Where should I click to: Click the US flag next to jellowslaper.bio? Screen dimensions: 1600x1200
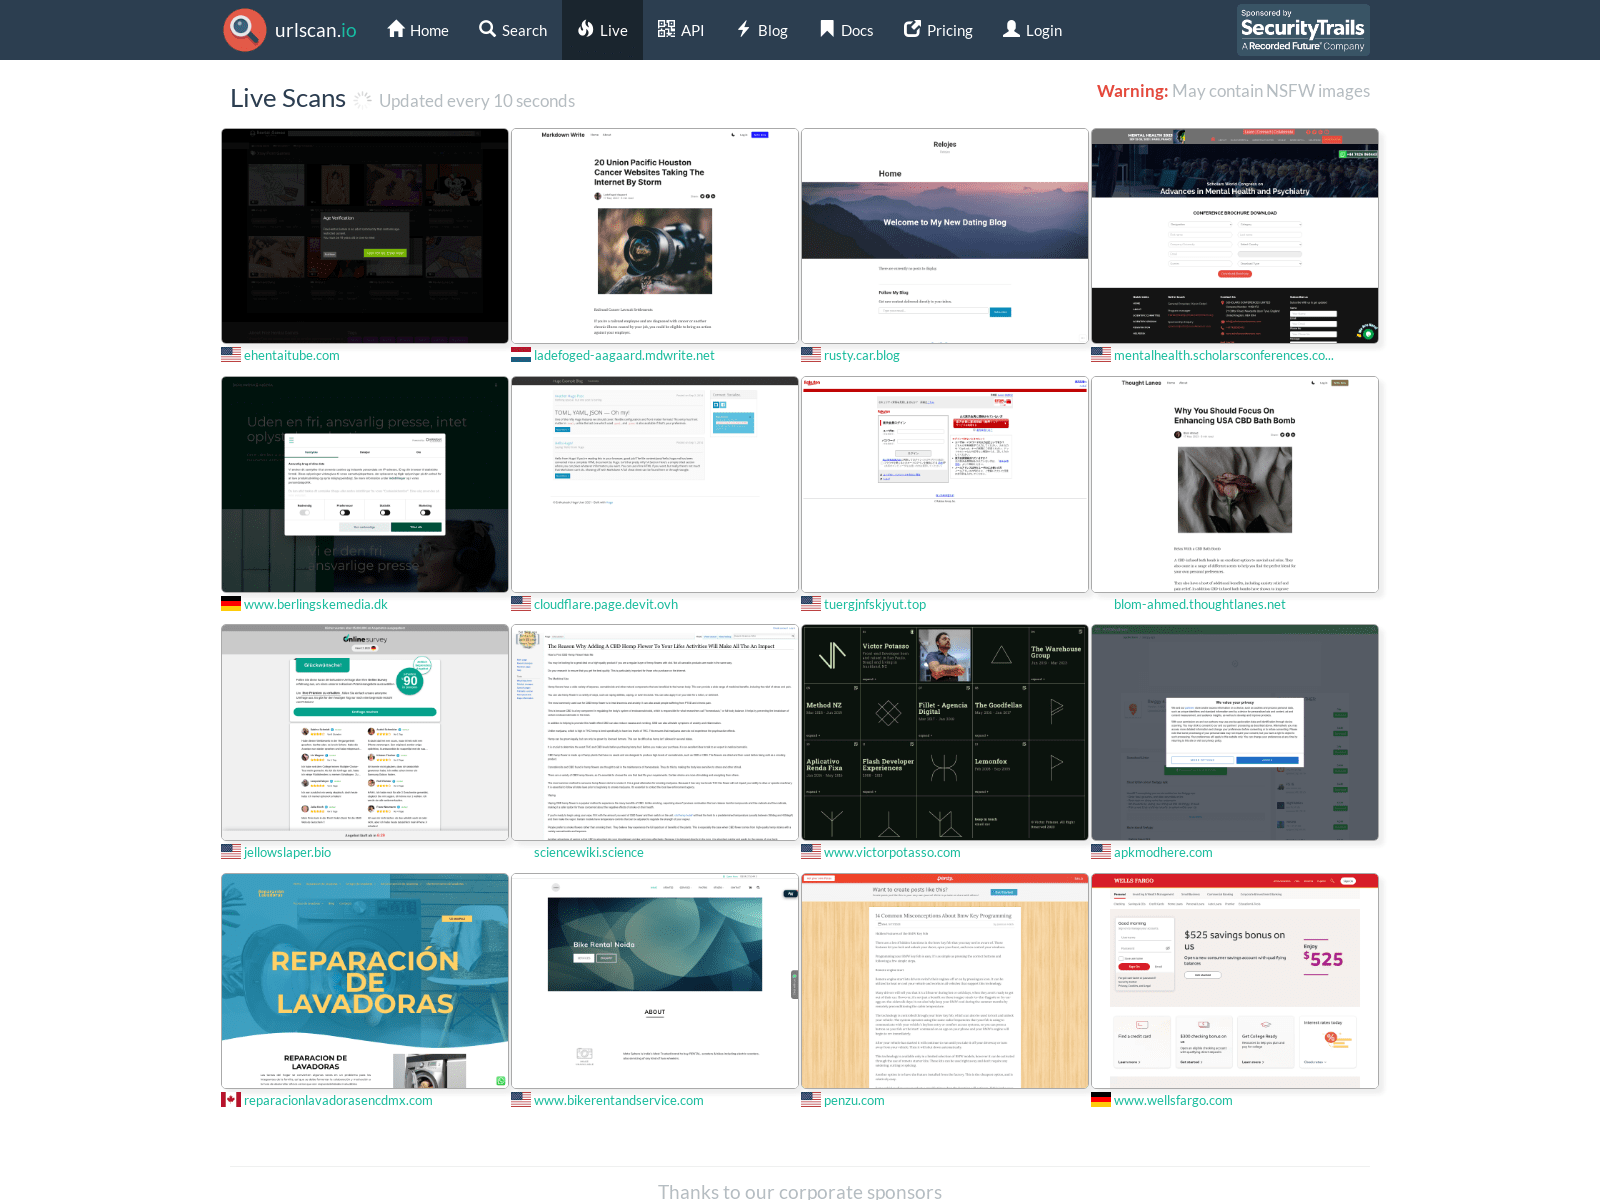point(231,852)
